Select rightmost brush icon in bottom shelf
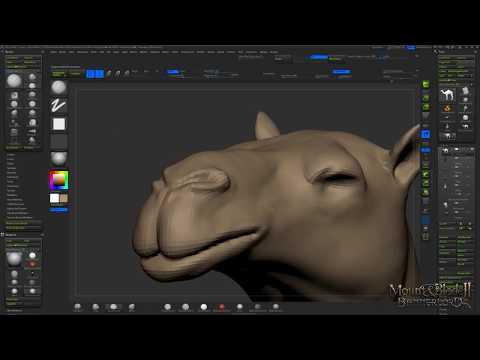The width and height of the screenshot is (480, 360). 276,307
